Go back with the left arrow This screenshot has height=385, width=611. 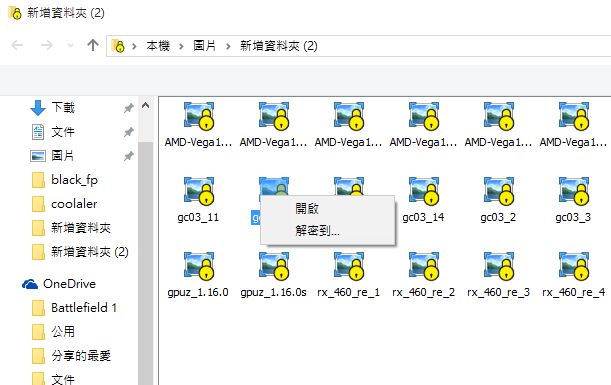point(17,46)
